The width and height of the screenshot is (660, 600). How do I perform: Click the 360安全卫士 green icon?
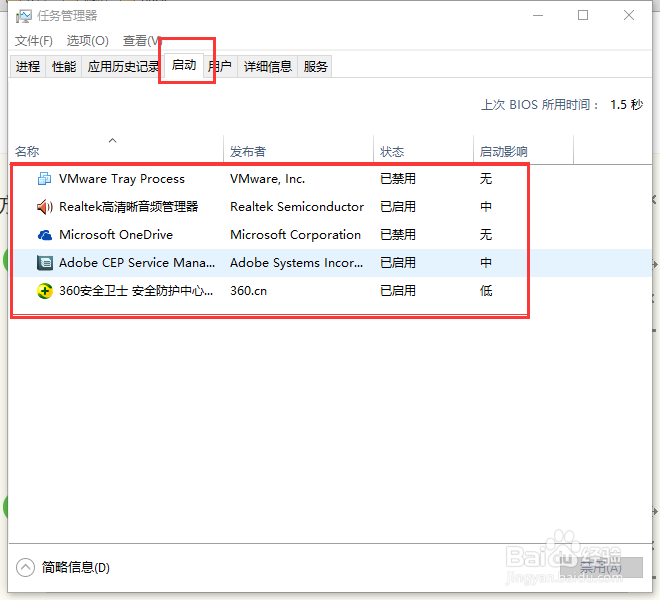click(x=45, y=291)
